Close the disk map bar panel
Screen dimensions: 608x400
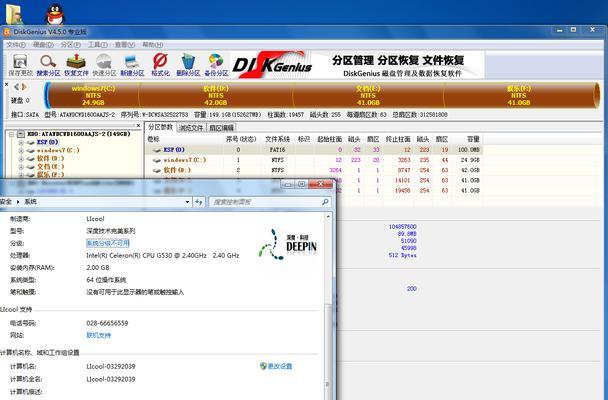tap(7, 84)
